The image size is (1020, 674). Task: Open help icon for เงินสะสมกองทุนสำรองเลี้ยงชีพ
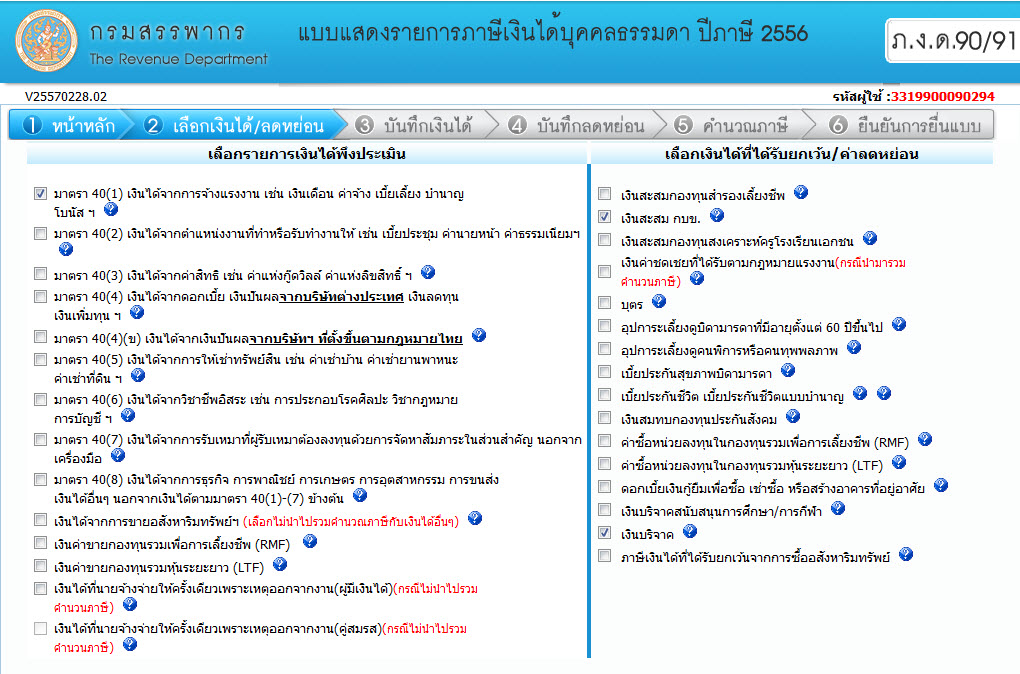pos(801,192)
